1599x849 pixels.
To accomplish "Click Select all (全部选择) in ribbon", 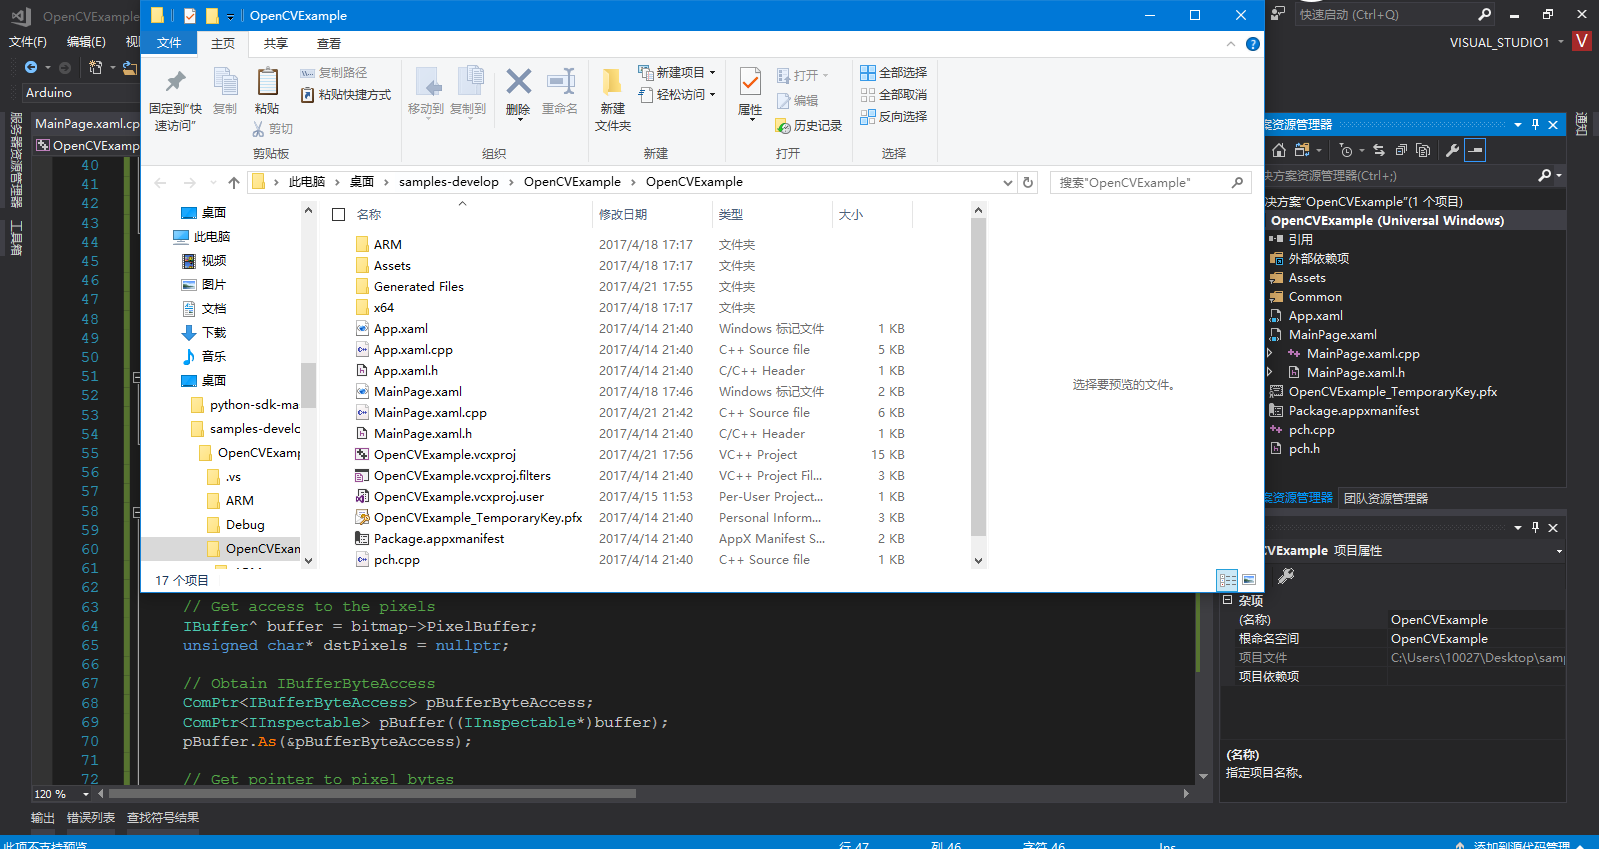I will point(893,72).
